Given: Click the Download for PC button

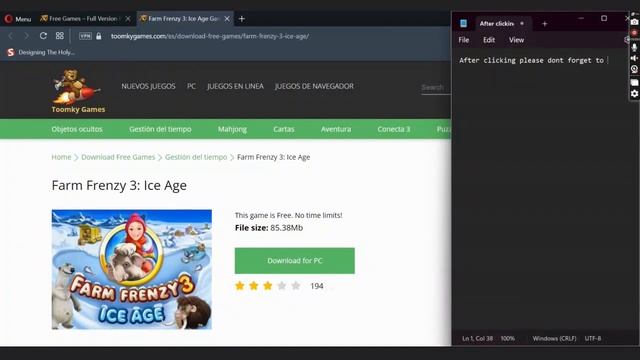Looking at the screenshot, I should tap(295, 260).
